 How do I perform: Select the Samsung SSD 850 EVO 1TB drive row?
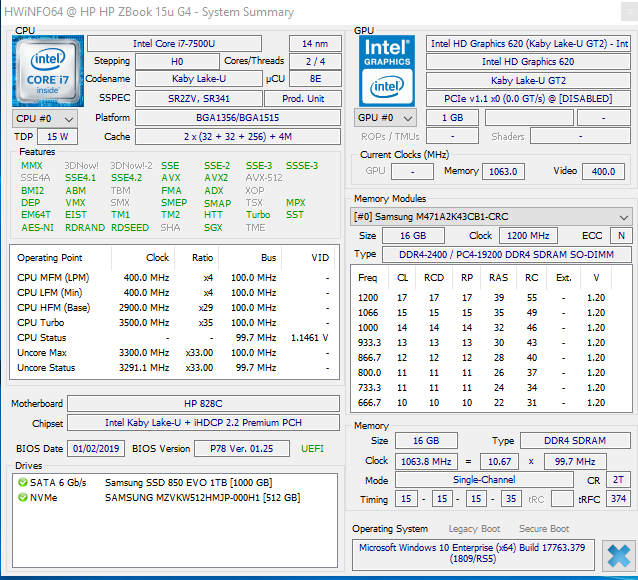175,483
